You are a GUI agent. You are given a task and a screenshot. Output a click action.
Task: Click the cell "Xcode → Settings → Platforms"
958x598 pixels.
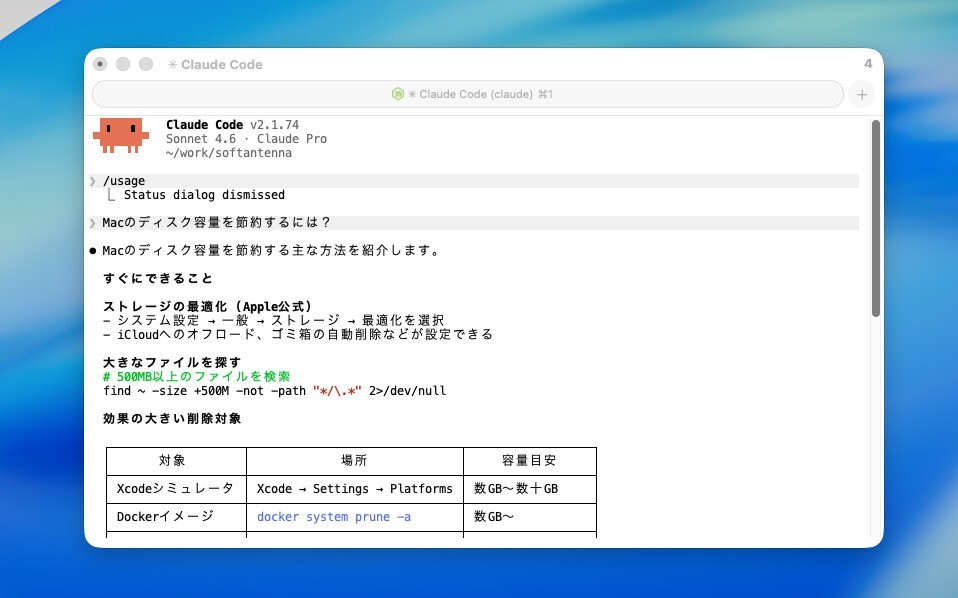click(x=354, y=489)
